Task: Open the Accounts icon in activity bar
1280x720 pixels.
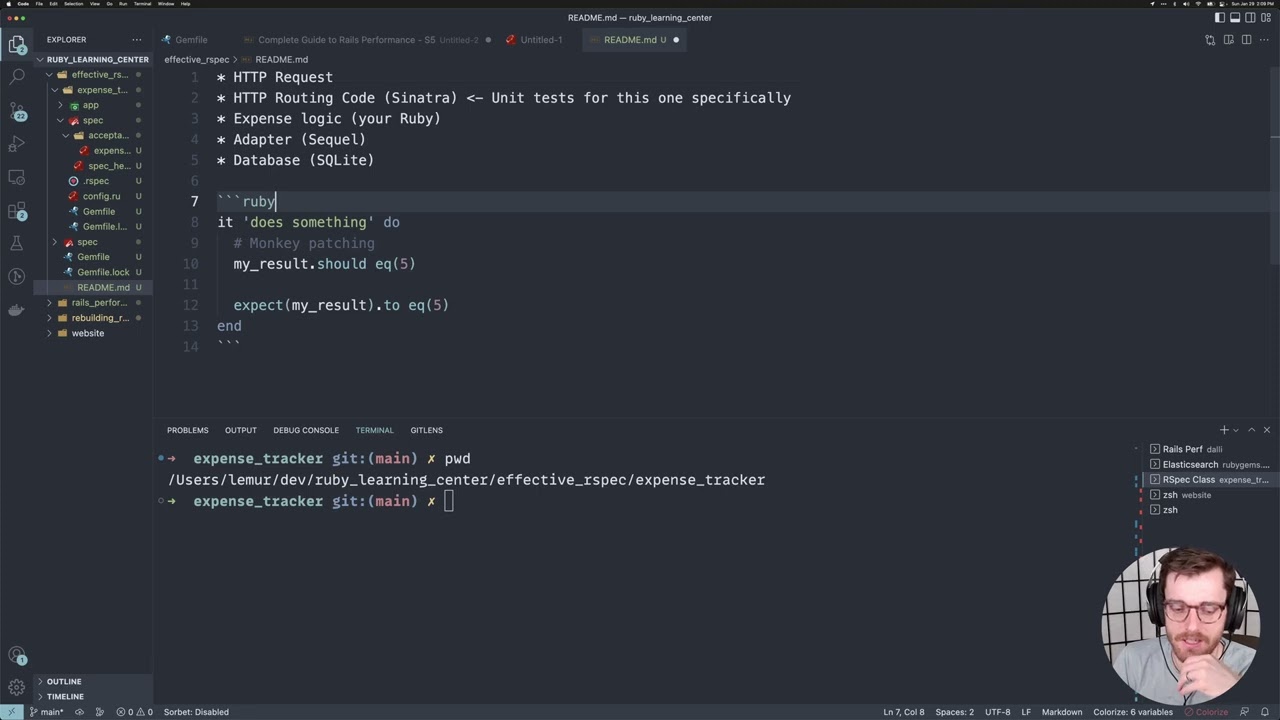Action: [16, 656]
